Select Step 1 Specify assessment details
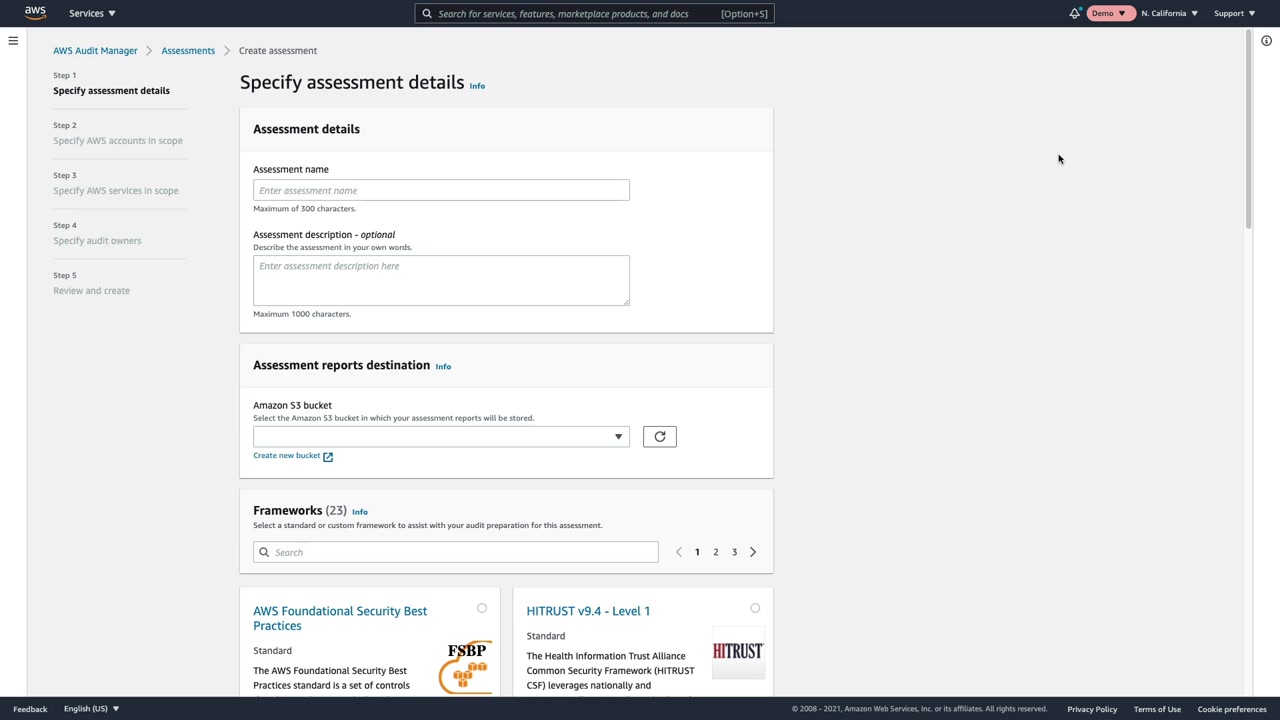Screen dimensions: 1280x720 [x=111, y=91]
